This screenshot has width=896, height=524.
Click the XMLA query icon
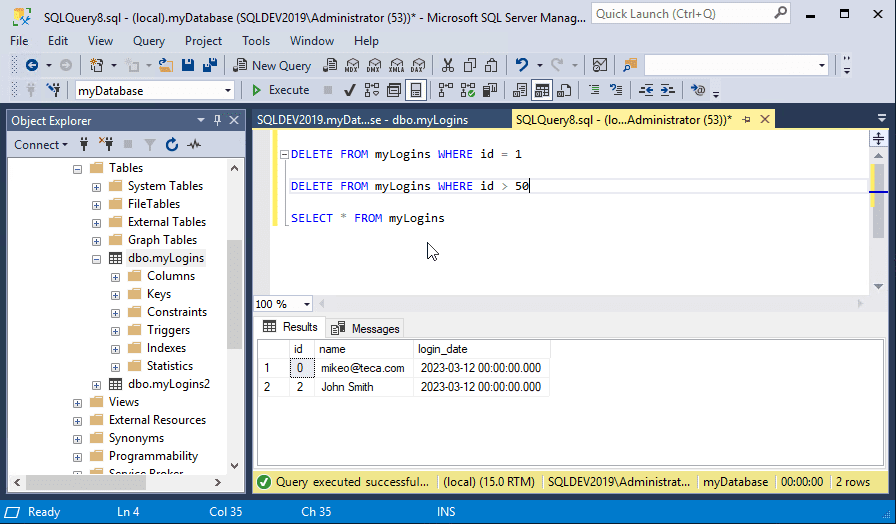click(396, 66)
